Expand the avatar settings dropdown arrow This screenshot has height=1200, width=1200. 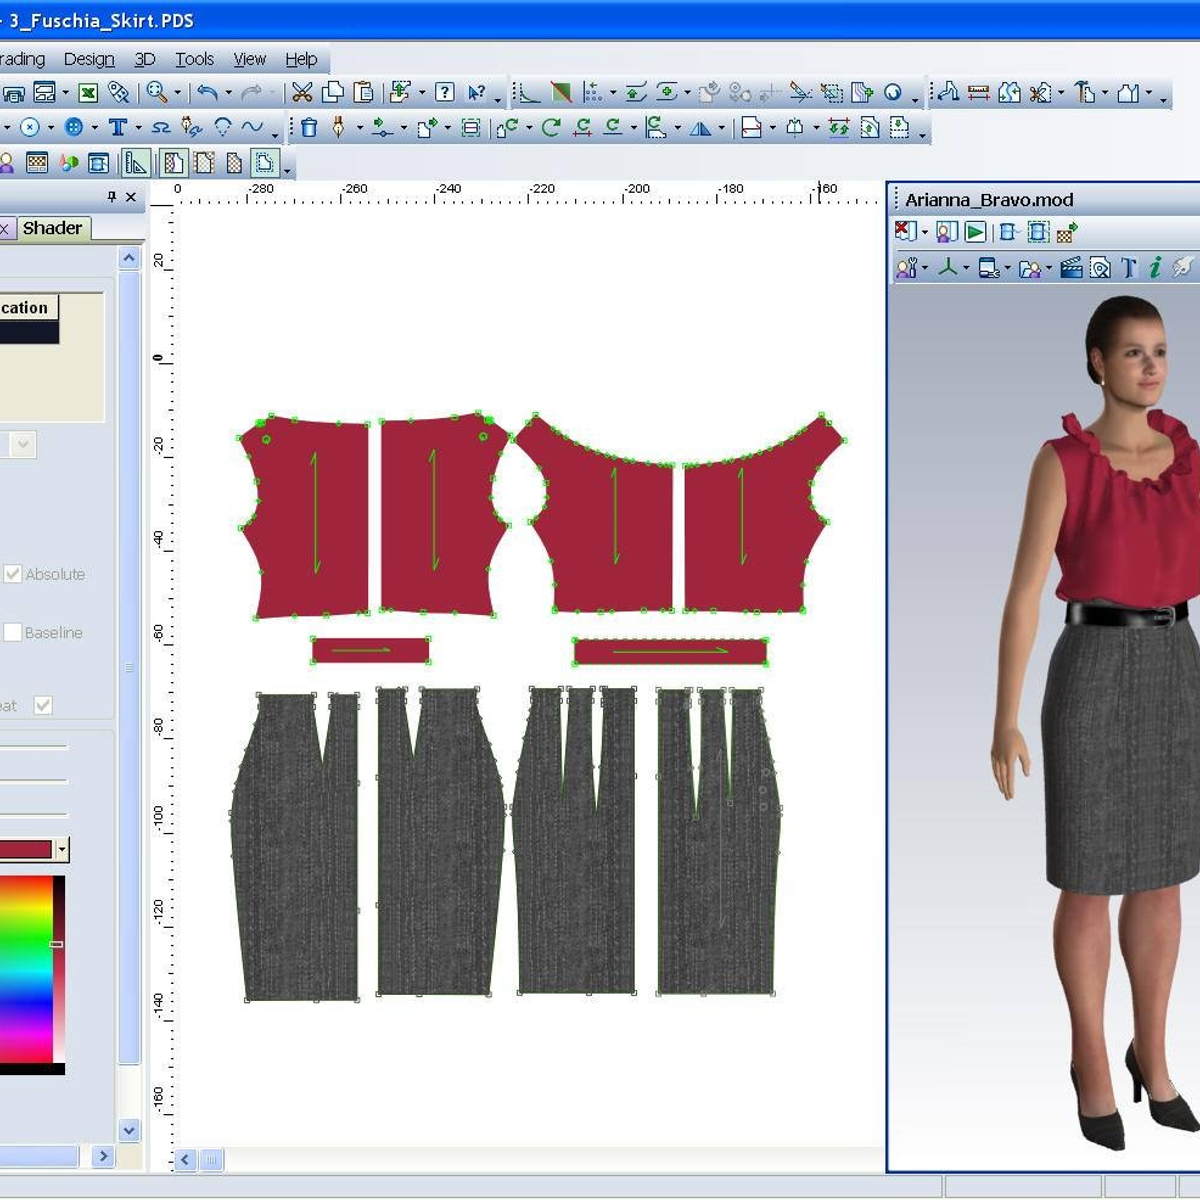(924, 268)
